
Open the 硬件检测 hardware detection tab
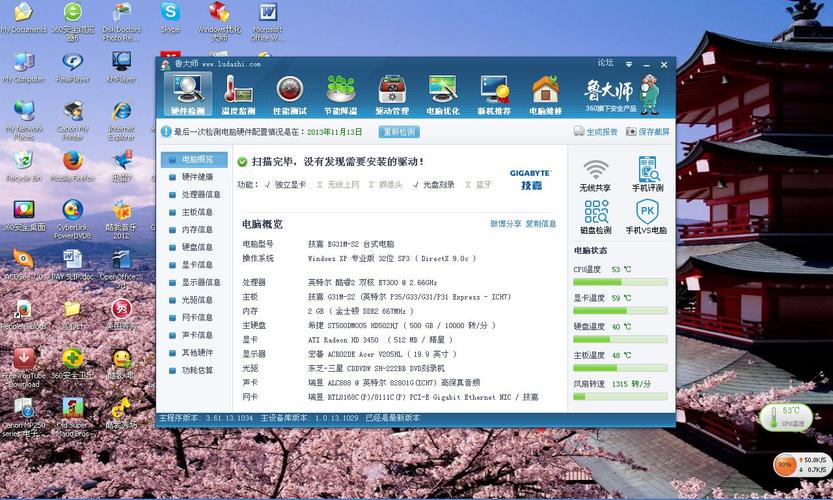tap(188, 94)
